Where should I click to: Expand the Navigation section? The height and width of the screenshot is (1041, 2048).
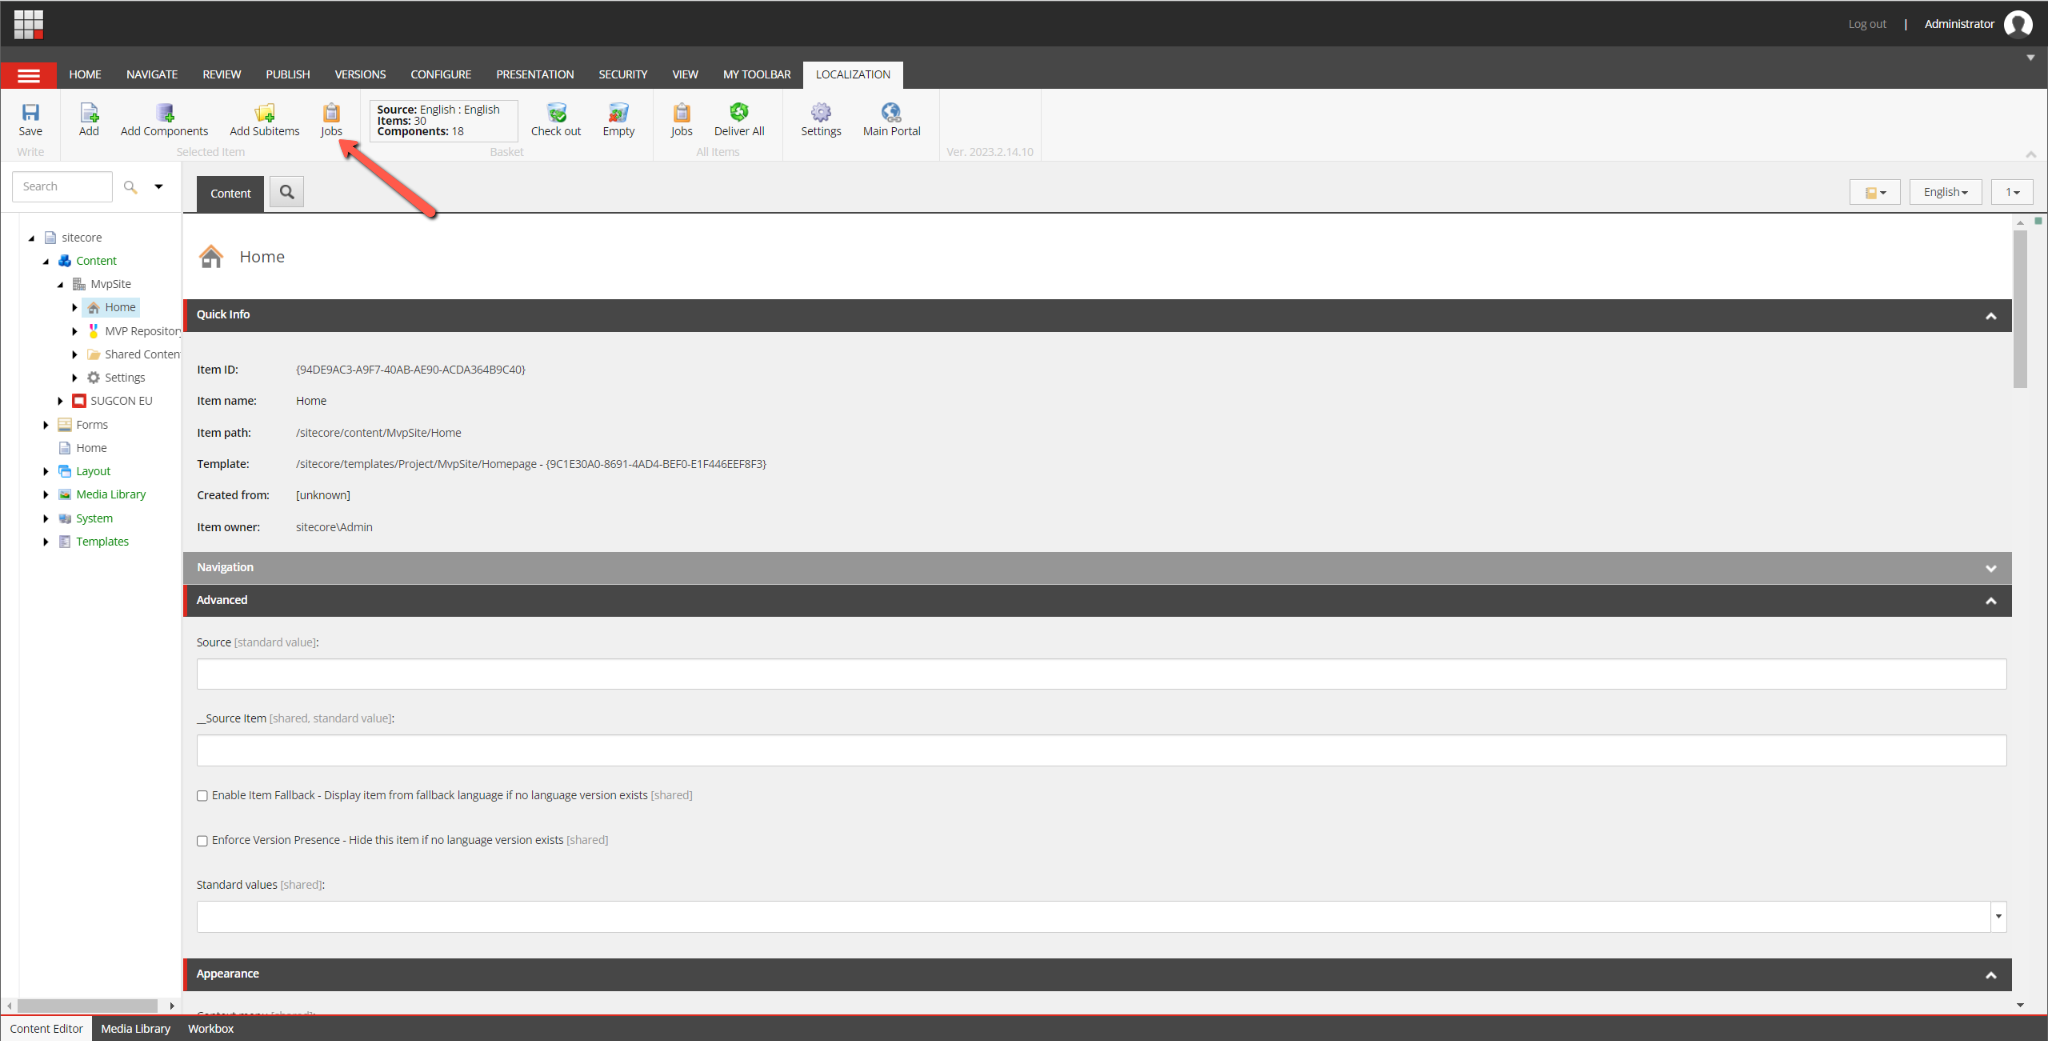[1991, 568]
